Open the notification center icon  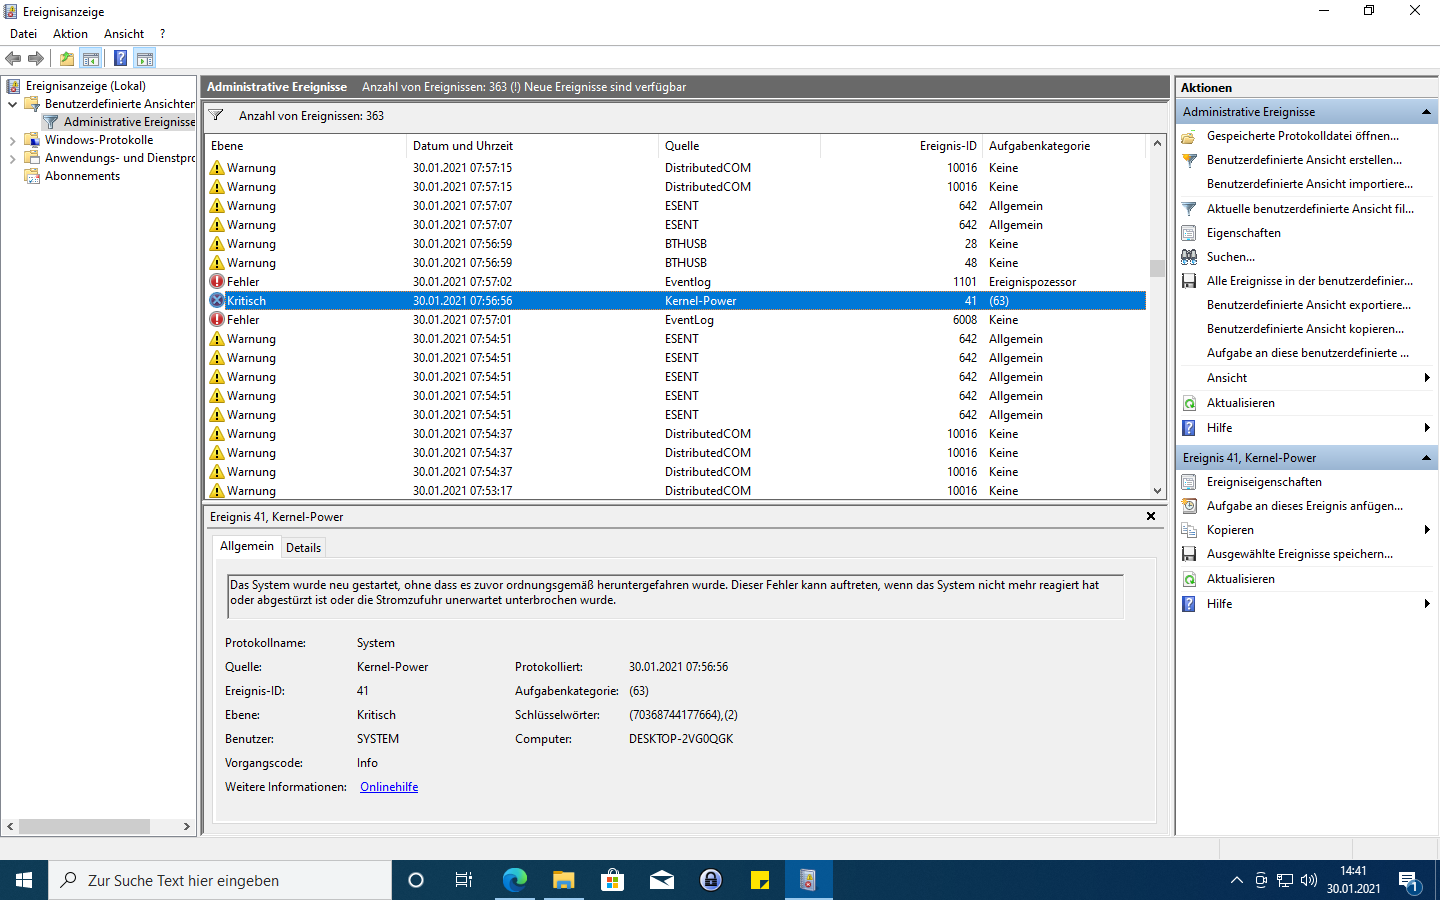[x=1410, y=881]
